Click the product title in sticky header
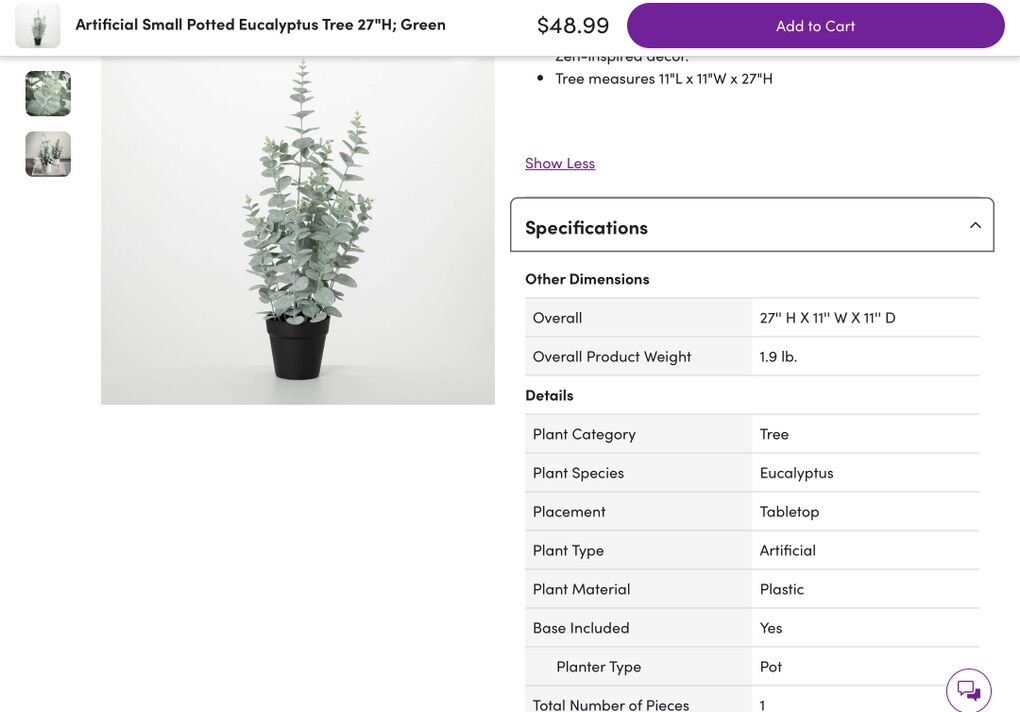This screenshot has width=1020, height=712. [x=260, y=24]
